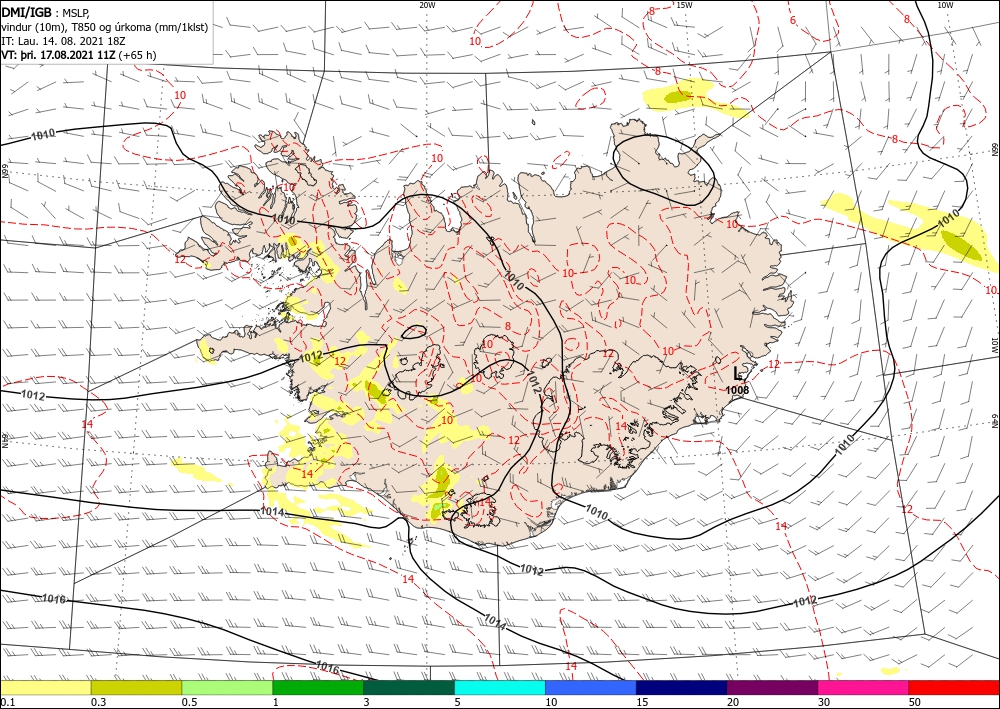Select the olive 0.3–0.5 legend swatch

pyautogui.click(x=136, y=687)
